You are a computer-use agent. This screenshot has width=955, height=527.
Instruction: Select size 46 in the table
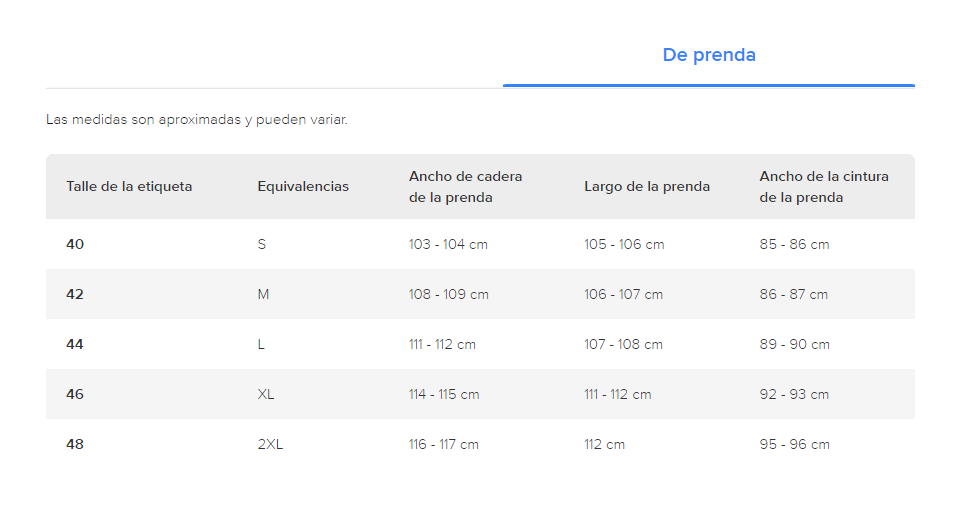pyautogui.click(x=75, y=394)
